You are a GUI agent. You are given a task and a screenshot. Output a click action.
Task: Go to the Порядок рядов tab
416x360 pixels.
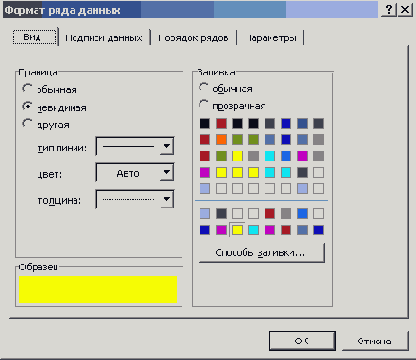point(193,38)
